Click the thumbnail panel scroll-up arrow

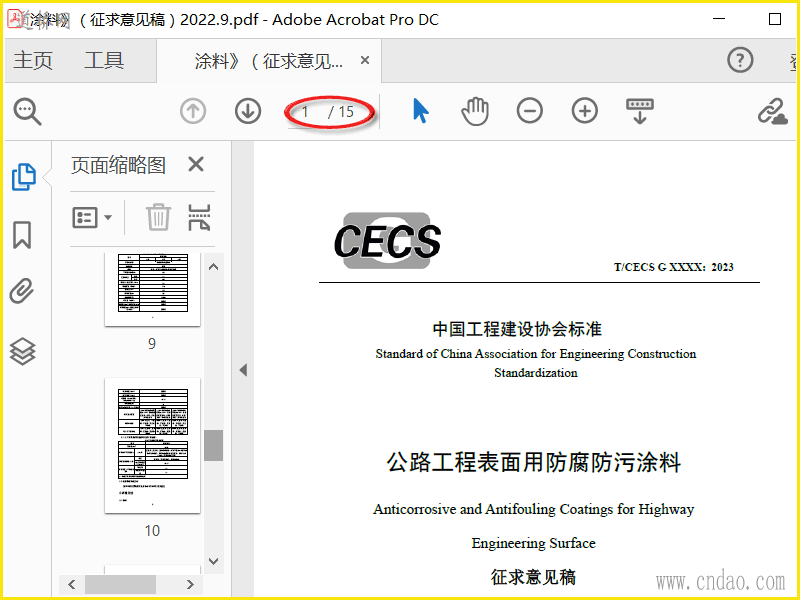pos(214,267)
